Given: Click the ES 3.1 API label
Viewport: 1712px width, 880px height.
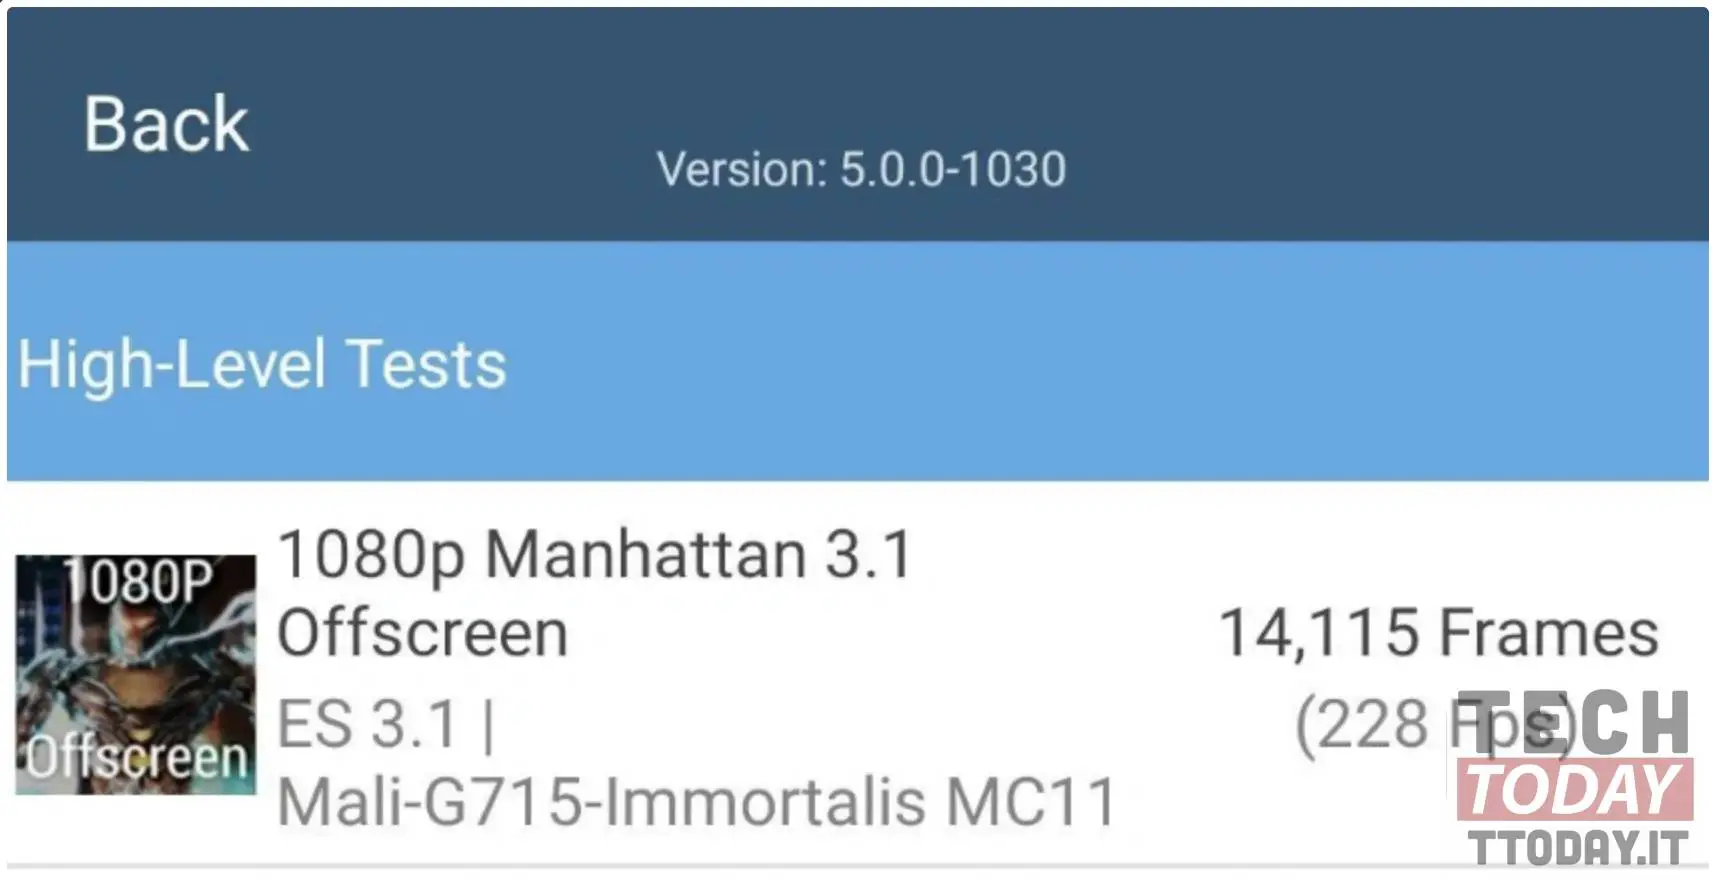Looking at the screenshot, I should click(386, 724).
